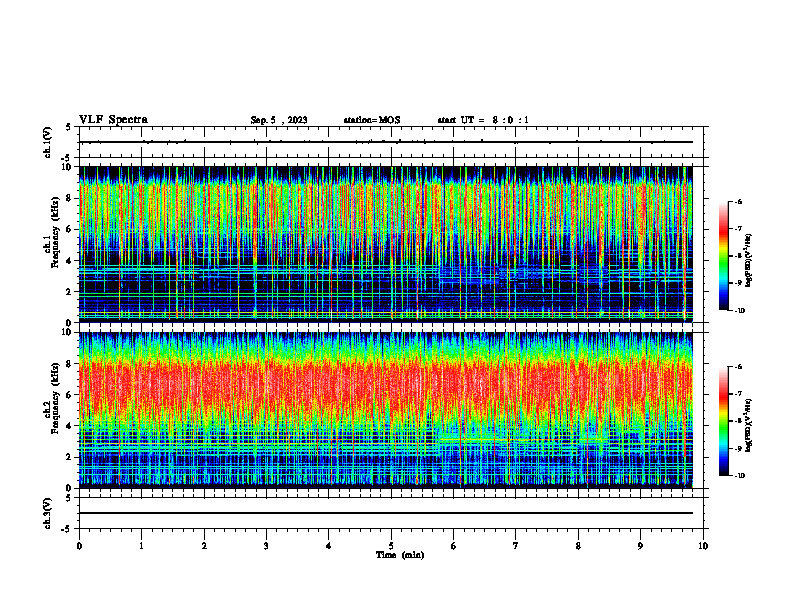
Task: Click the 'start UT = 8:0:1' header text
Action: [x=483, y=120]
